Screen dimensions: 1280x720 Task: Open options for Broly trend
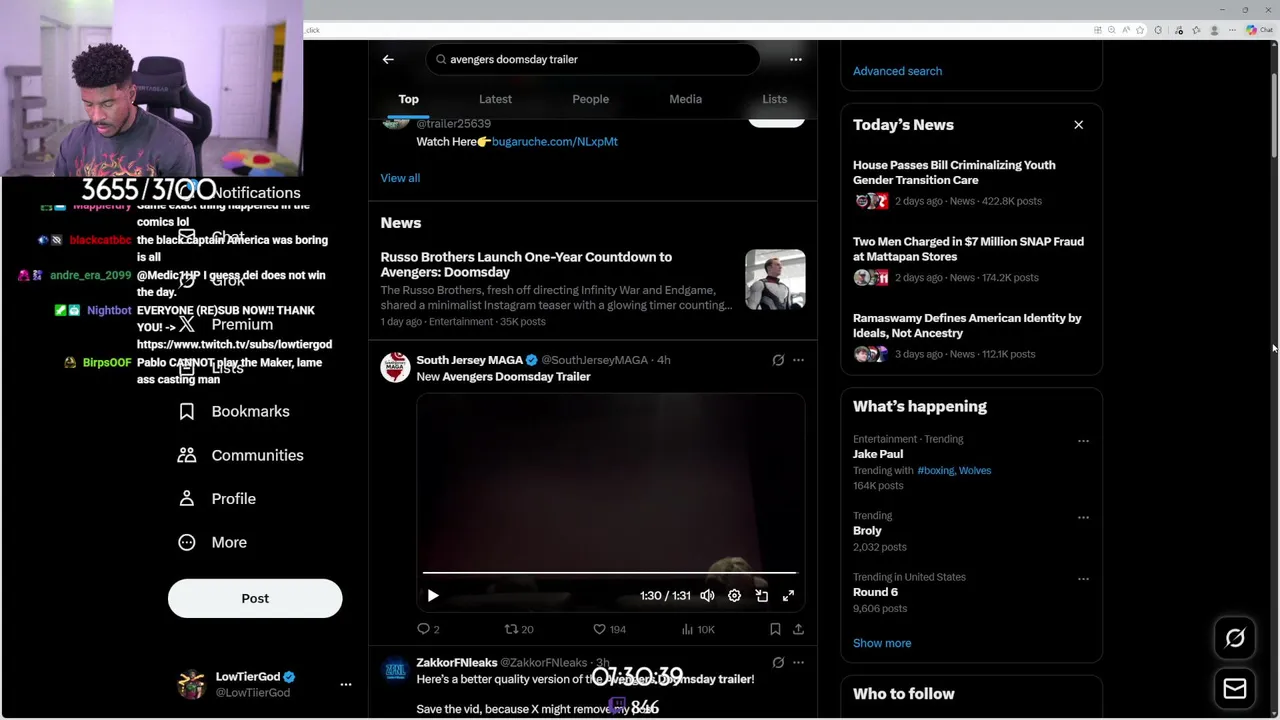click(x=1083, y=518)
